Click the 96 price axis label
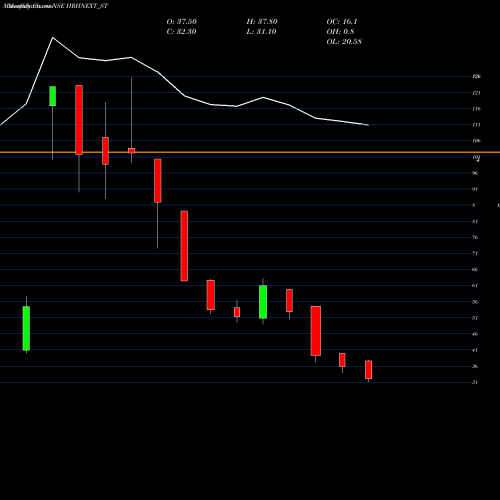The image size is (500, 500). point(475,173)
